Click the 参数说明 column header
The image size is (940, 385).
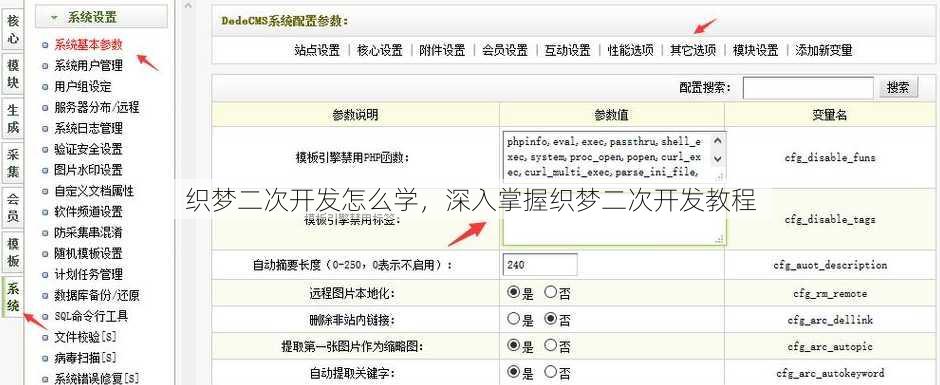tap(355, 115)
